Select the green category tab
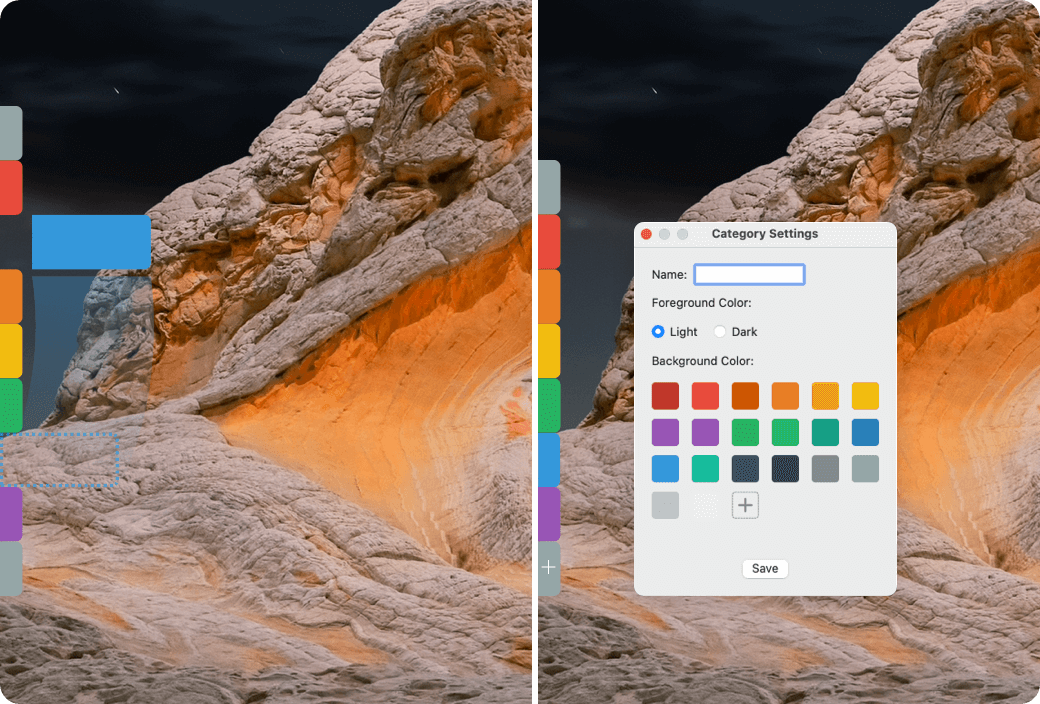 pyautogui.click(x=10, y=406)
